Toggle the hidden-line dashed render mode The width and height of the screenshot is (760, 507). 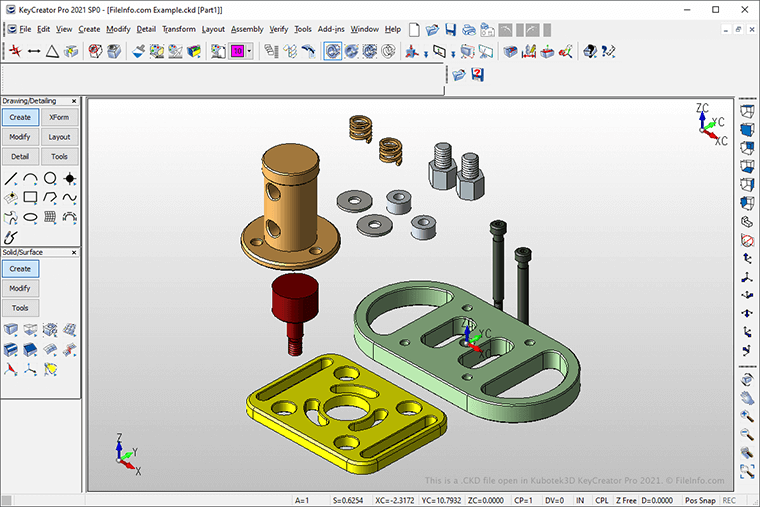coord(370,51)
